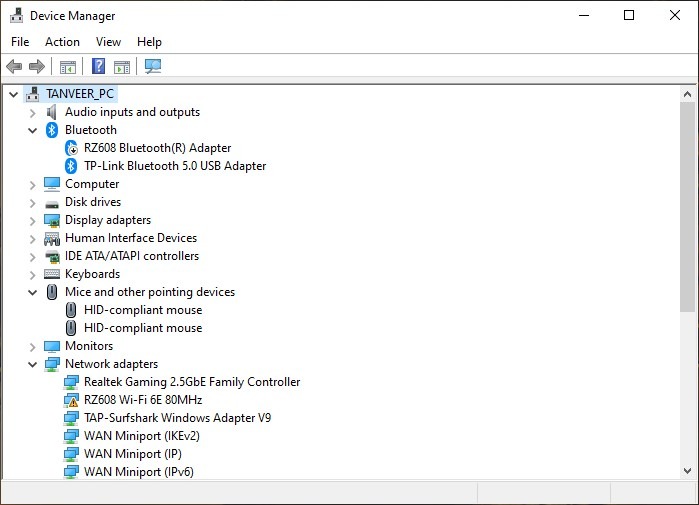Screen dimensions: 699x505
Task: Click Show/Hide Console Tree toolbar icon
Action: click(x=68, y=67)
